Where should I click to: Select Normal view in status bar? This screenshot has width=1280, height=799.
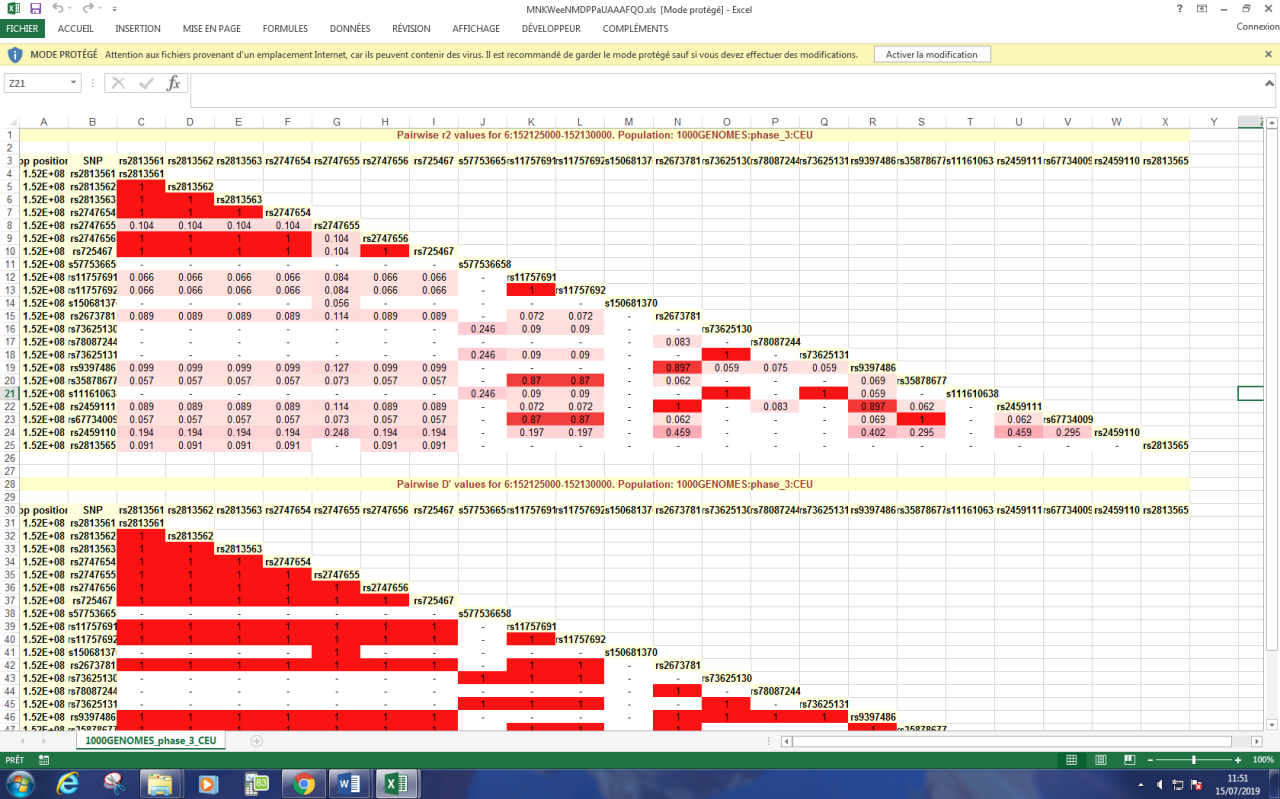click(1070, 760)
